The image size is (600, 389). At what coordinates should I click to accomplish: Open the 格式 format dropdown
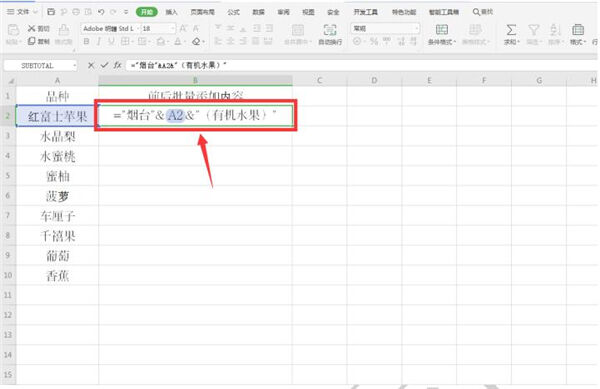(578, 34)
